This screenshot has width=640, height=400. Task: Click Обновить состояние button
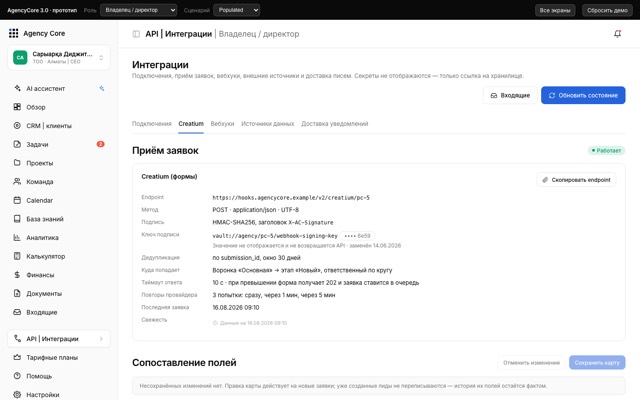point(583,95)
